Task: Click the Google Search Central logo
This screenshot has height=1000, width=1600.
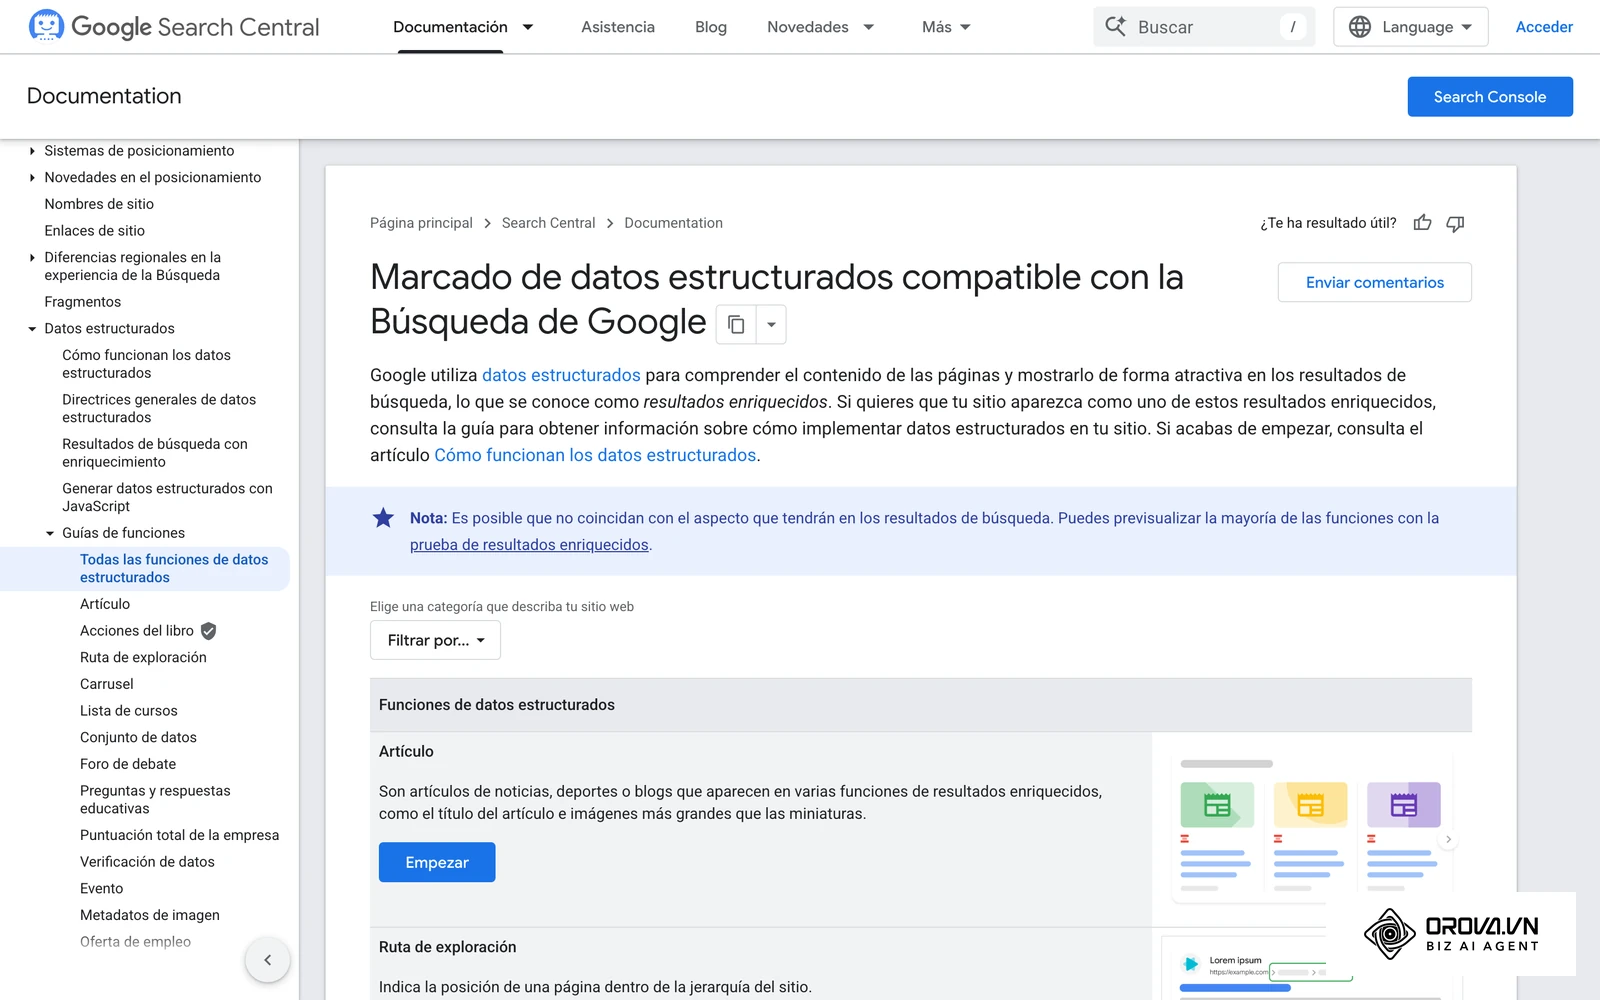Action: [x=174, y=27]
